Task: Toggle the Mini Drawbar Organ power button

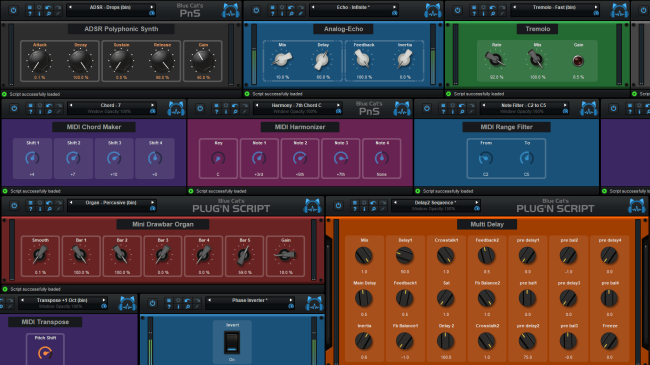Action: tap(14, 206)
